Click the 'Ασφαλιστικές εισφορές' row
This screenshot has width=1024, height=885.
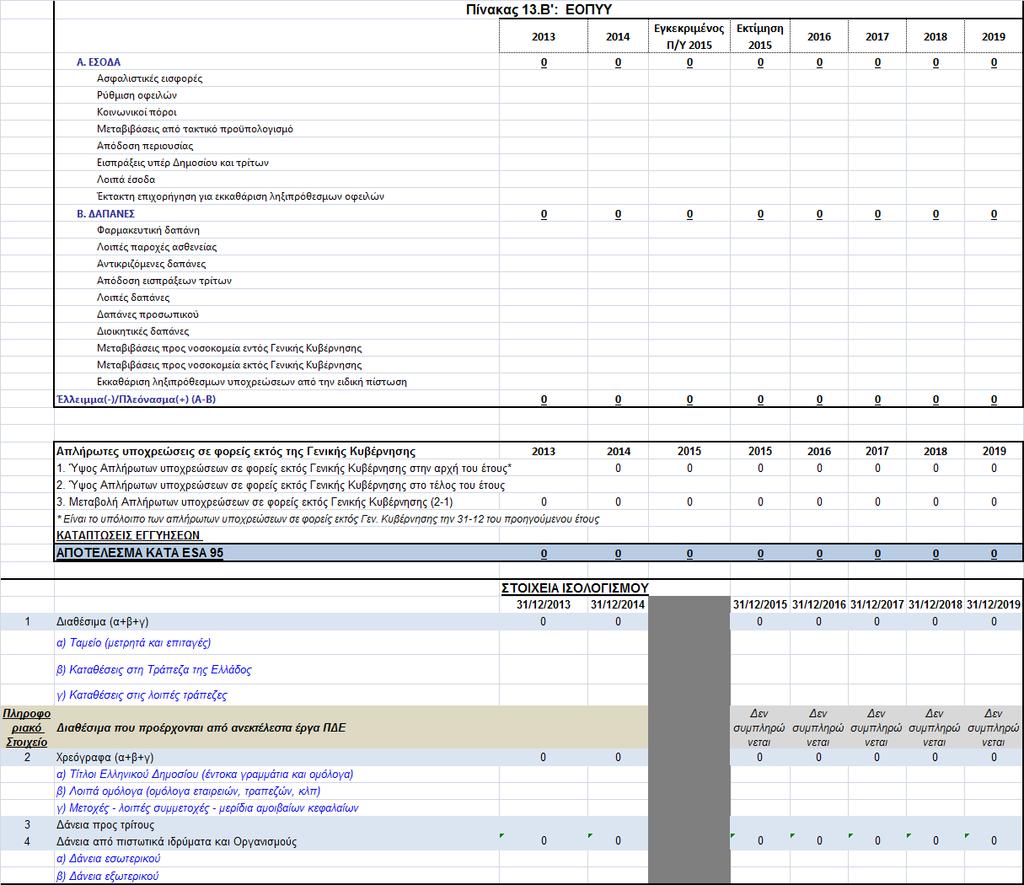click(x=150, y=78)
